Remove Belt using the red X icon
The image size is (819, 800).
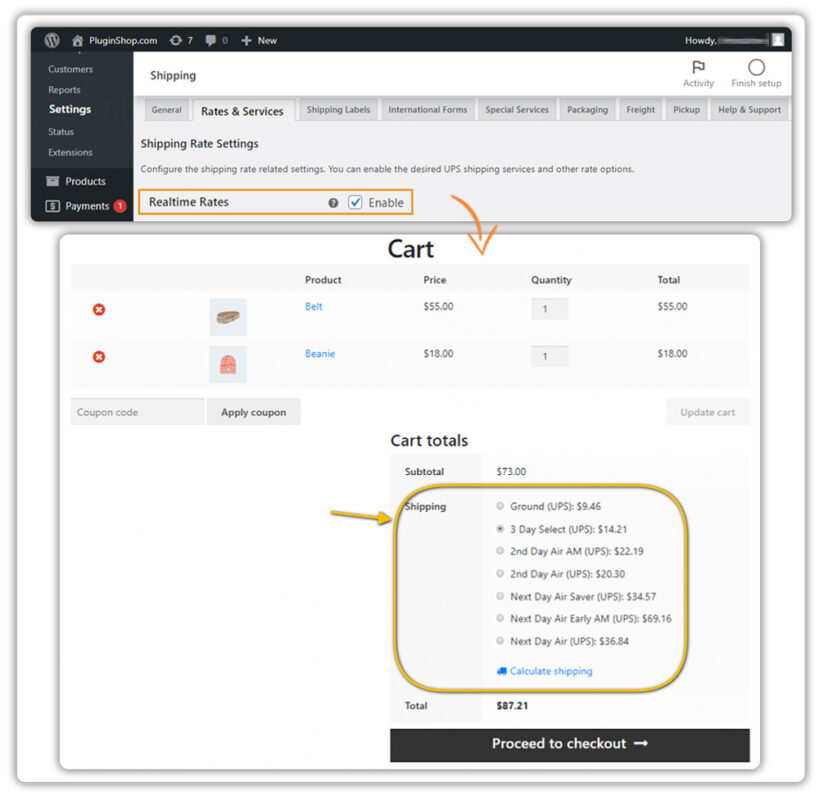(x=99, y=310)
